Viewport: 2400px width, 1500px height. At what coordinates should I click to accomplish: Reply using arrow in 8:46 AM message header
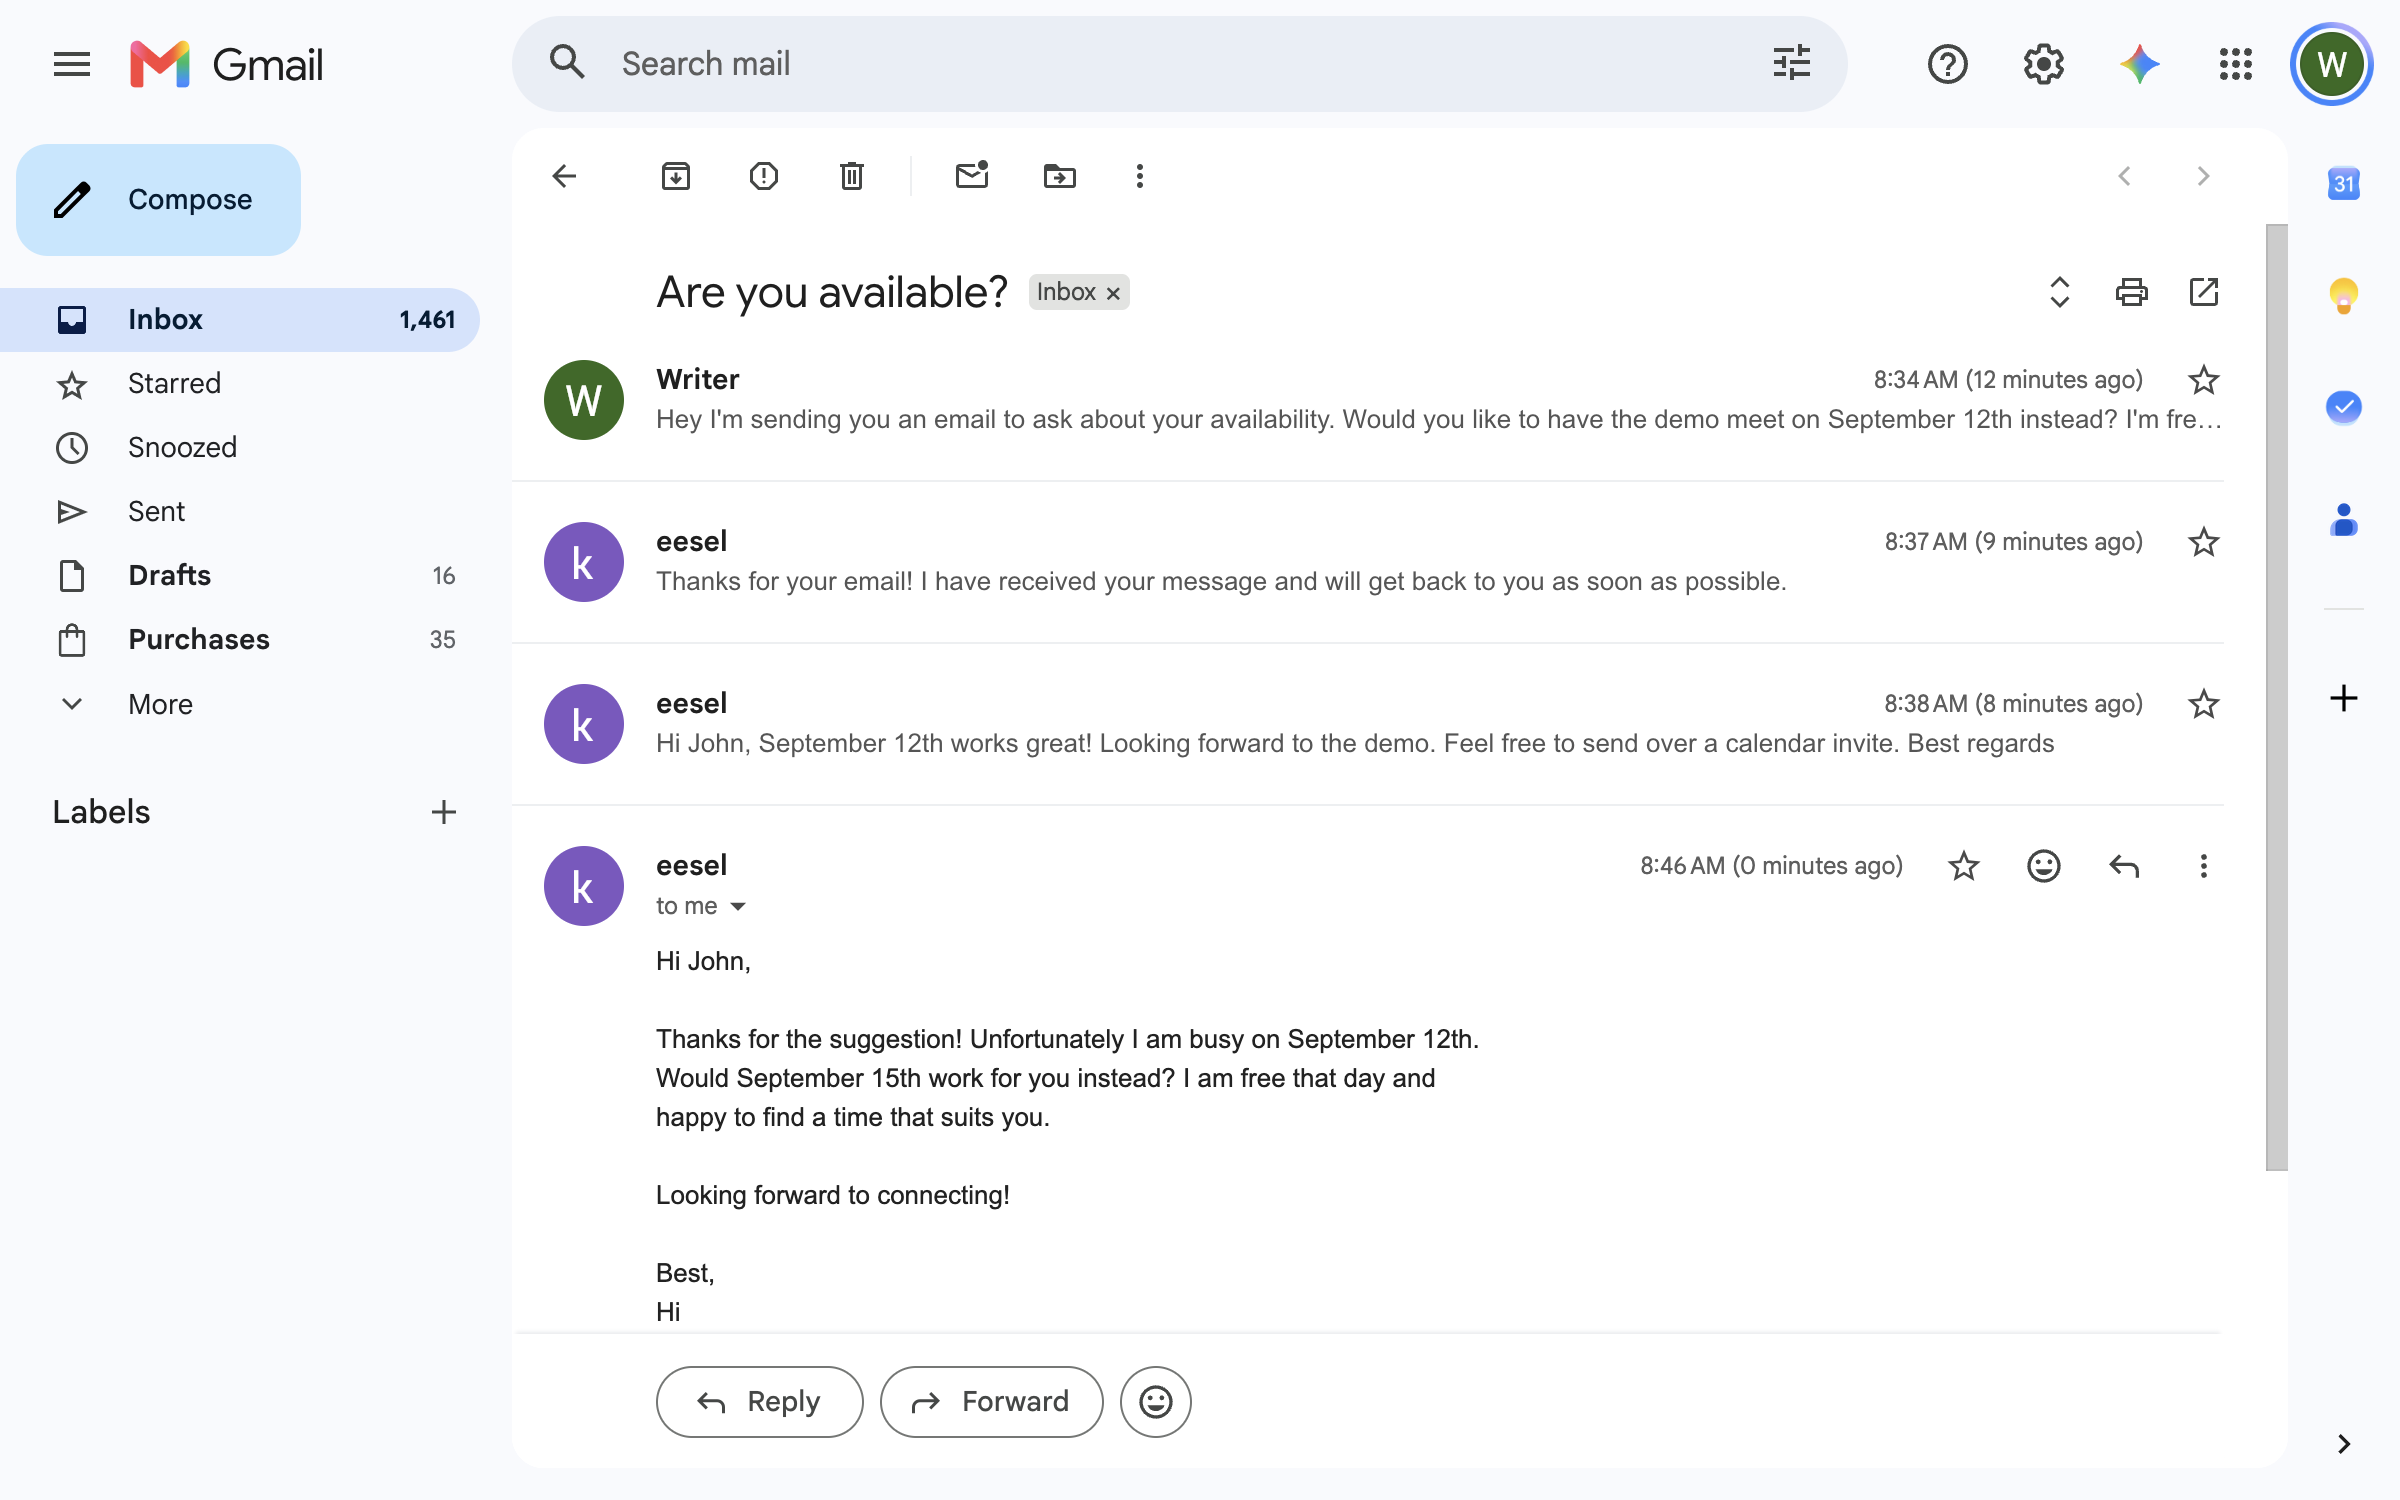point(2124,866)
